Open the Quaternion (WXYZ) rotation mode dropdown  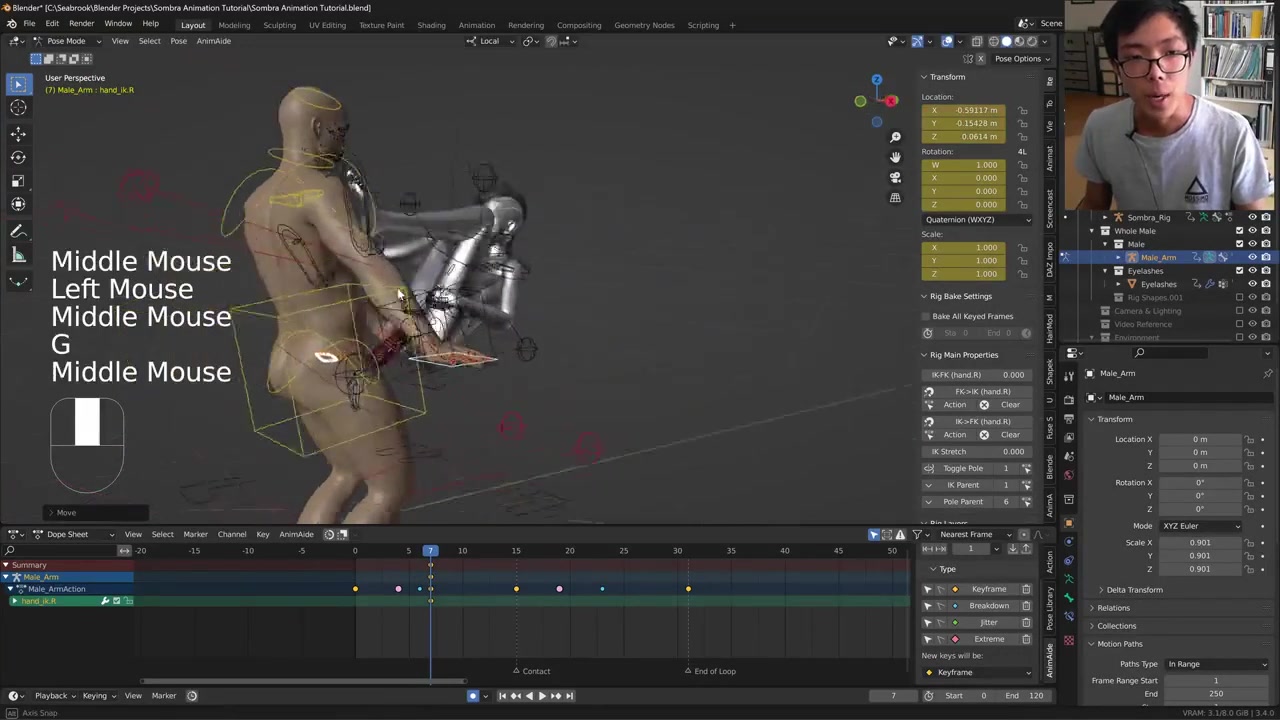tap(977, 219)
